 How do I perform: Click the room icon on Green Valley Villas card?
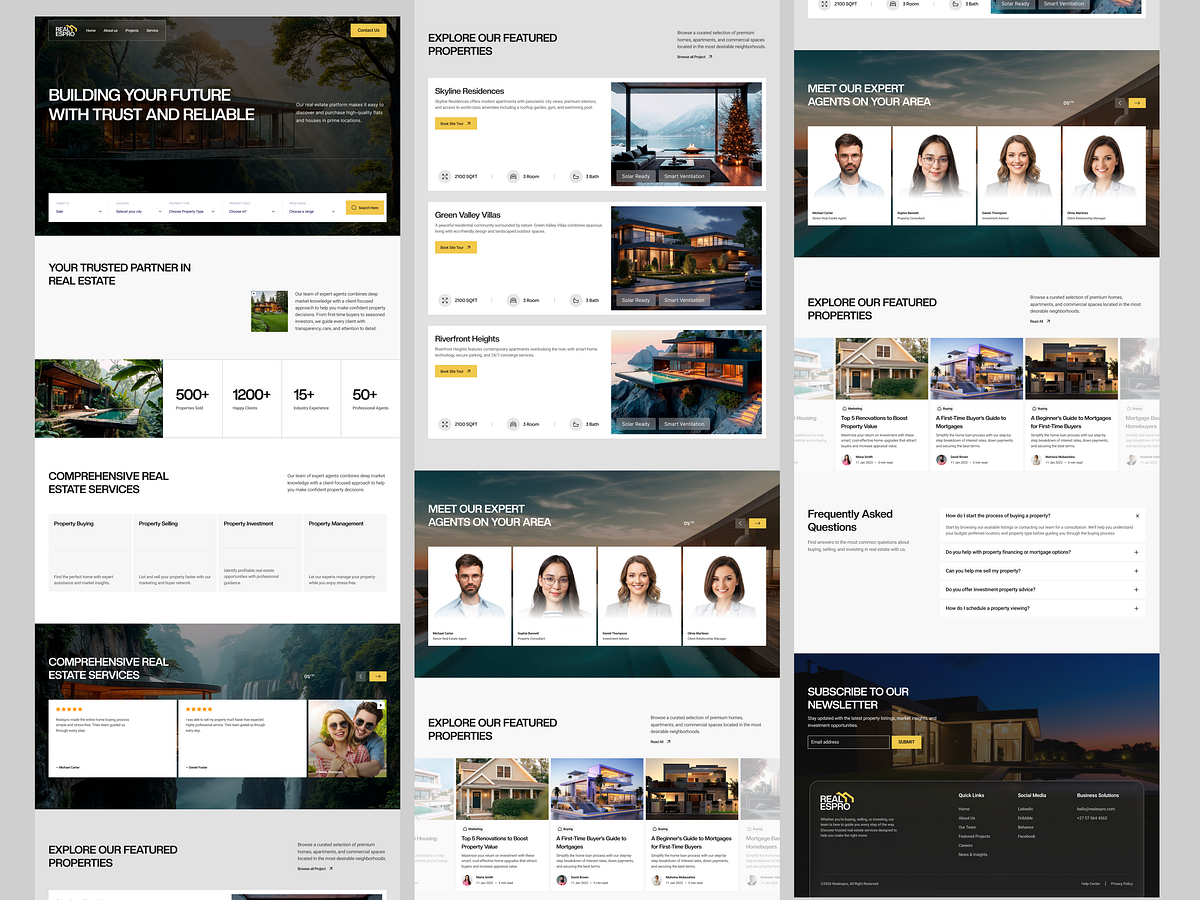513,300
